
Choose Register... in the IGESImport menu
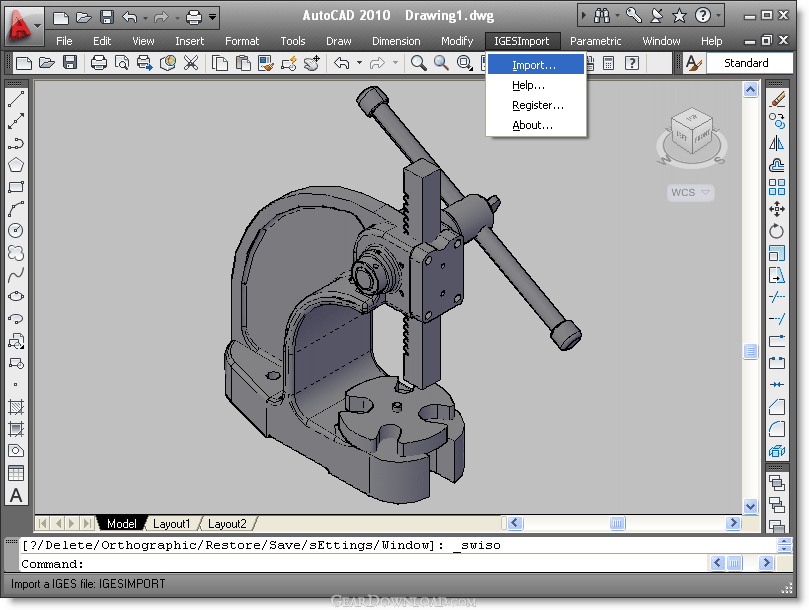(536, 105)
